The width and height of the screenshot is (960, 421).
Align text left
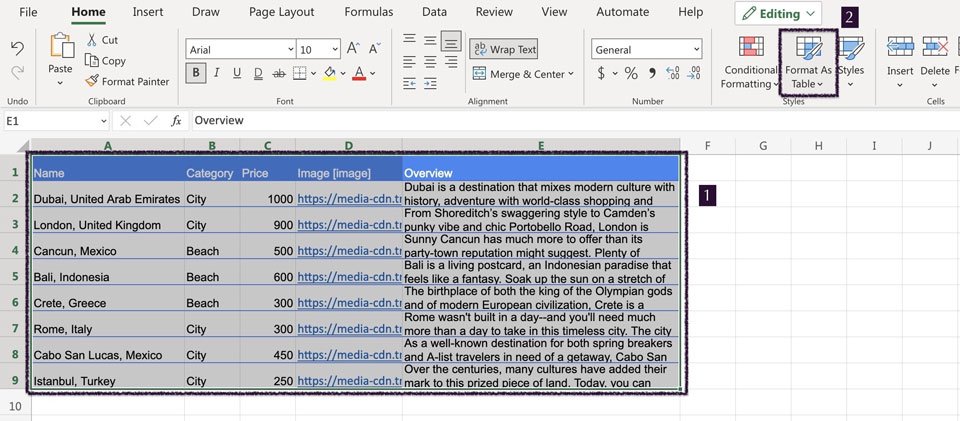(x=410, y=62)
